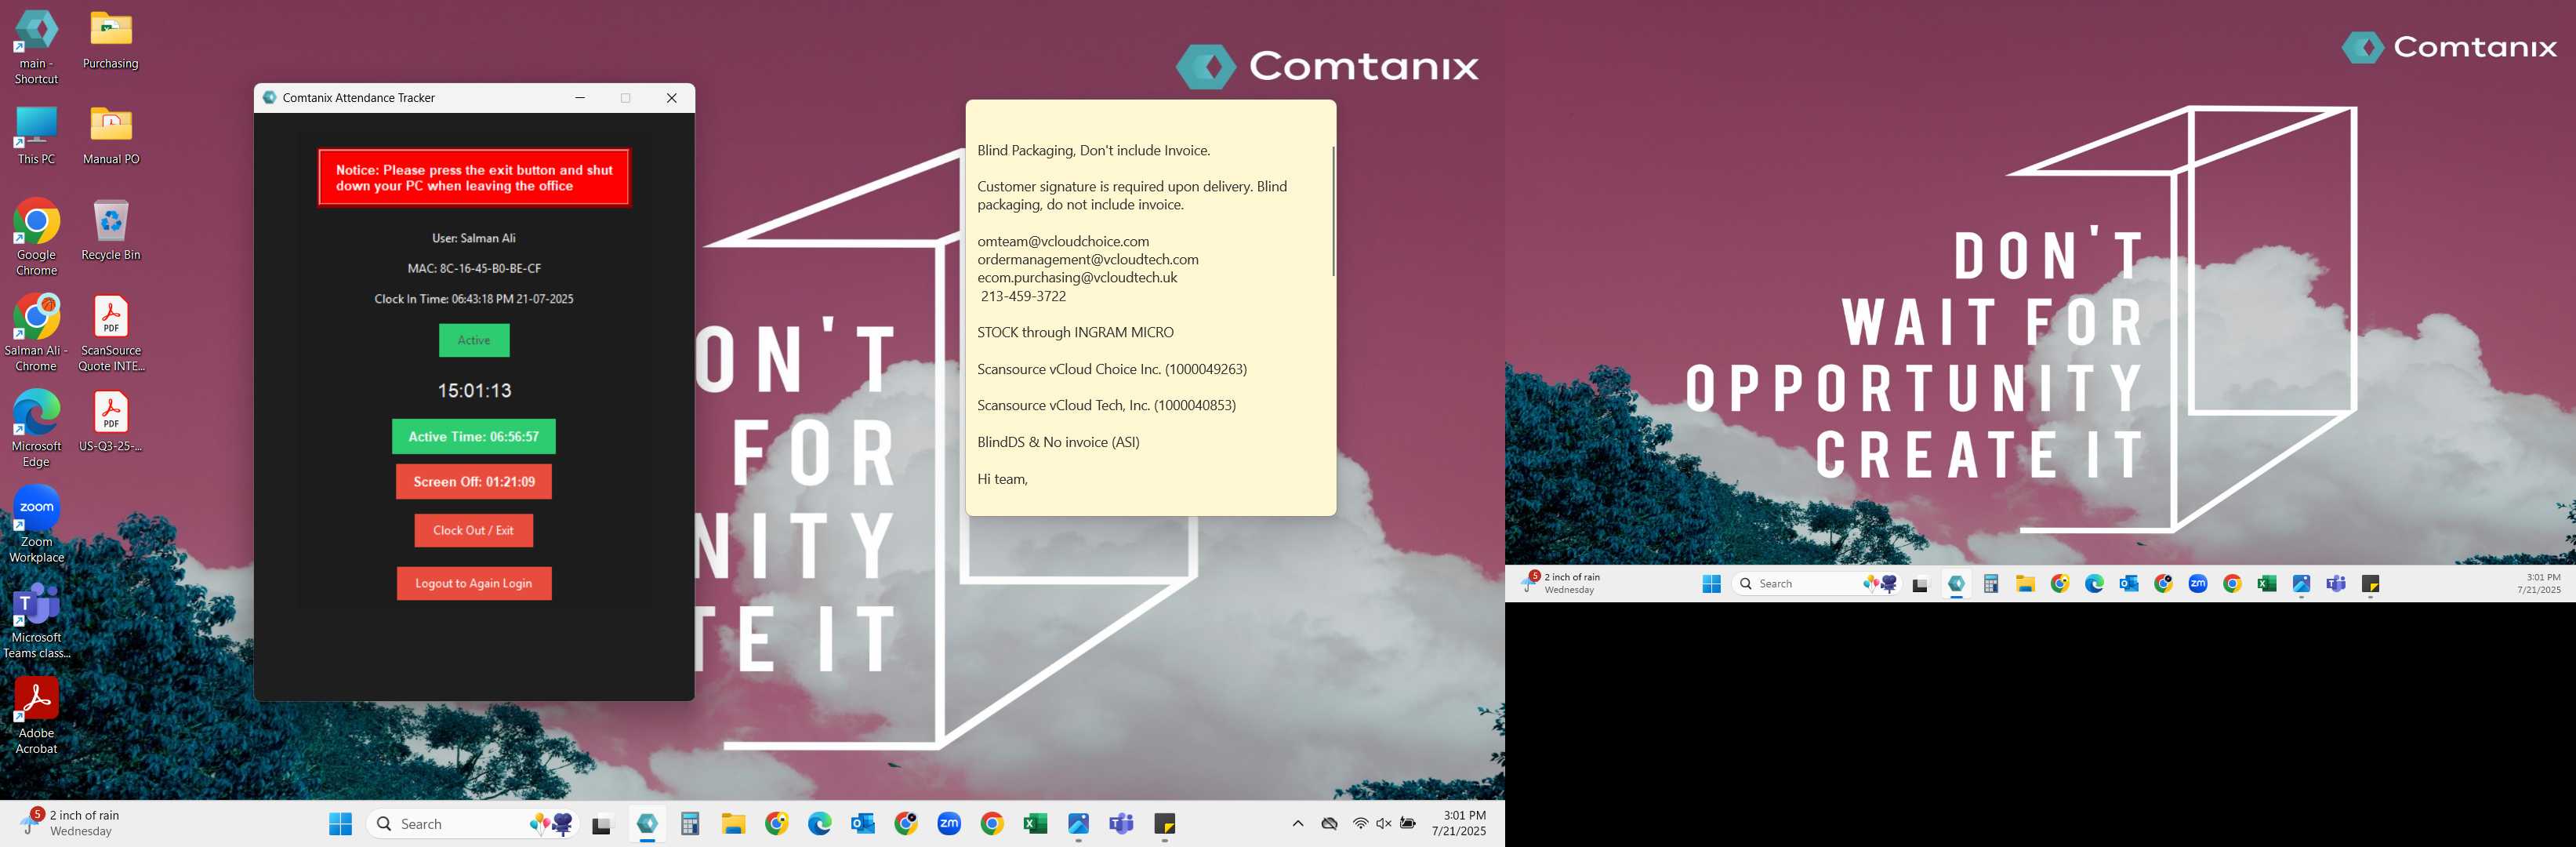Viewport: 2576px width, 847px height.
Task: Select the Adobe Acrobat desktop shortcut
Action: (x=36, y=716)
